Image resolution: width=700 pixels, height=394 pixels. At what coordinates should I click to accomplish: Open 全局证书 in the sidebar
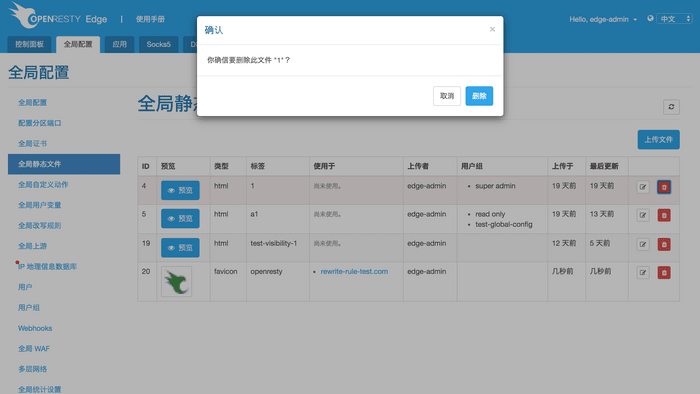coord(32,144)
